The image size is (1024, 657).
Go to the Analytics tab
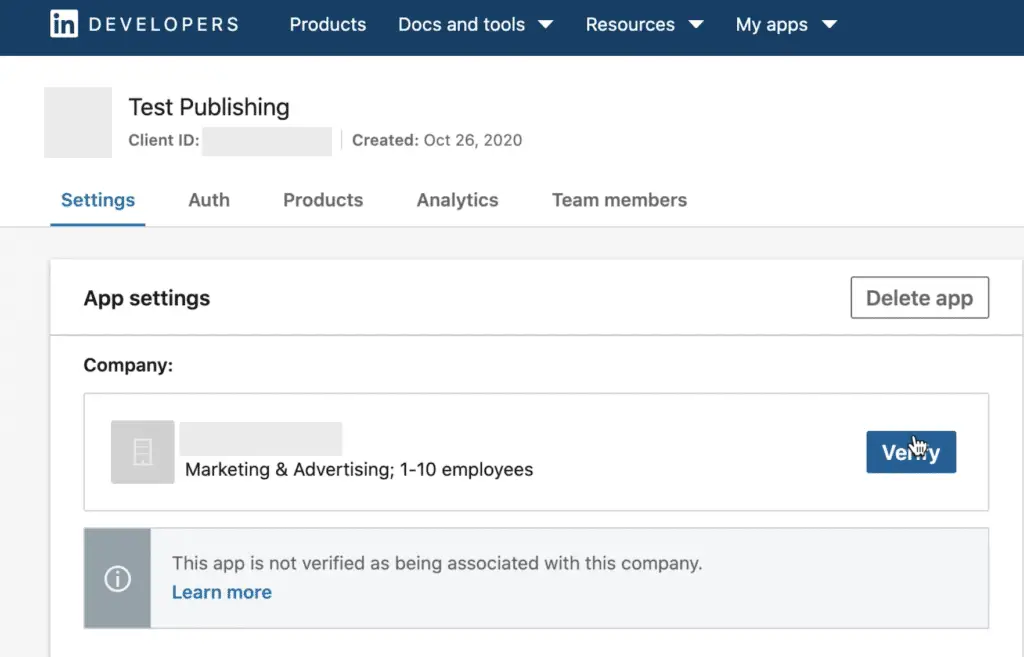tap(457, 200)
